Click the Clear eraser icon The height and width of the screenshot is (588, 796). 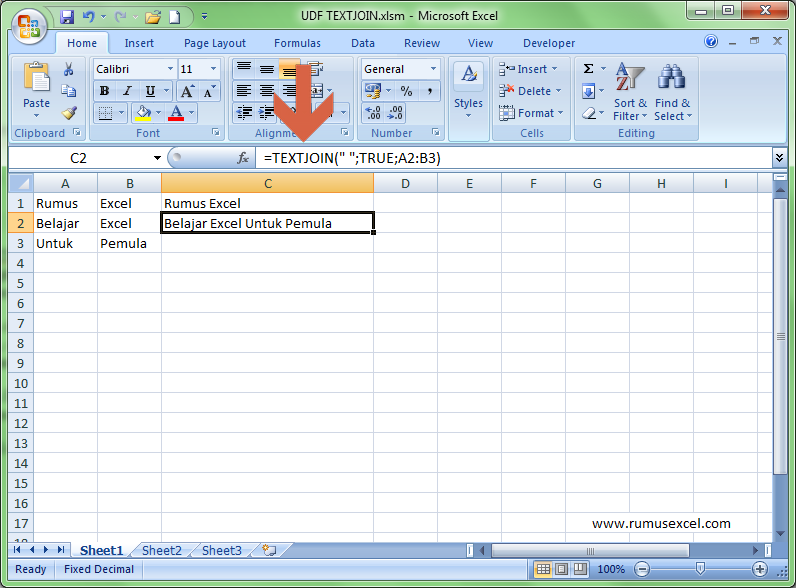tap(589, 113)
